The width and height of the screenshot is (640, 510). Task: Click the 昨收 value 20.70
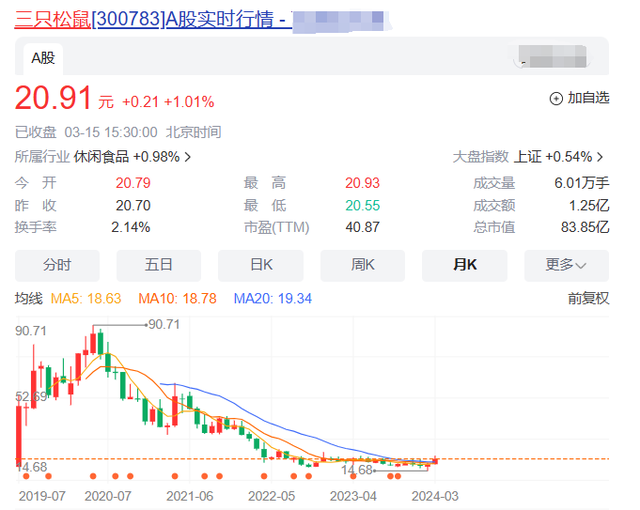tap(133, 206)
